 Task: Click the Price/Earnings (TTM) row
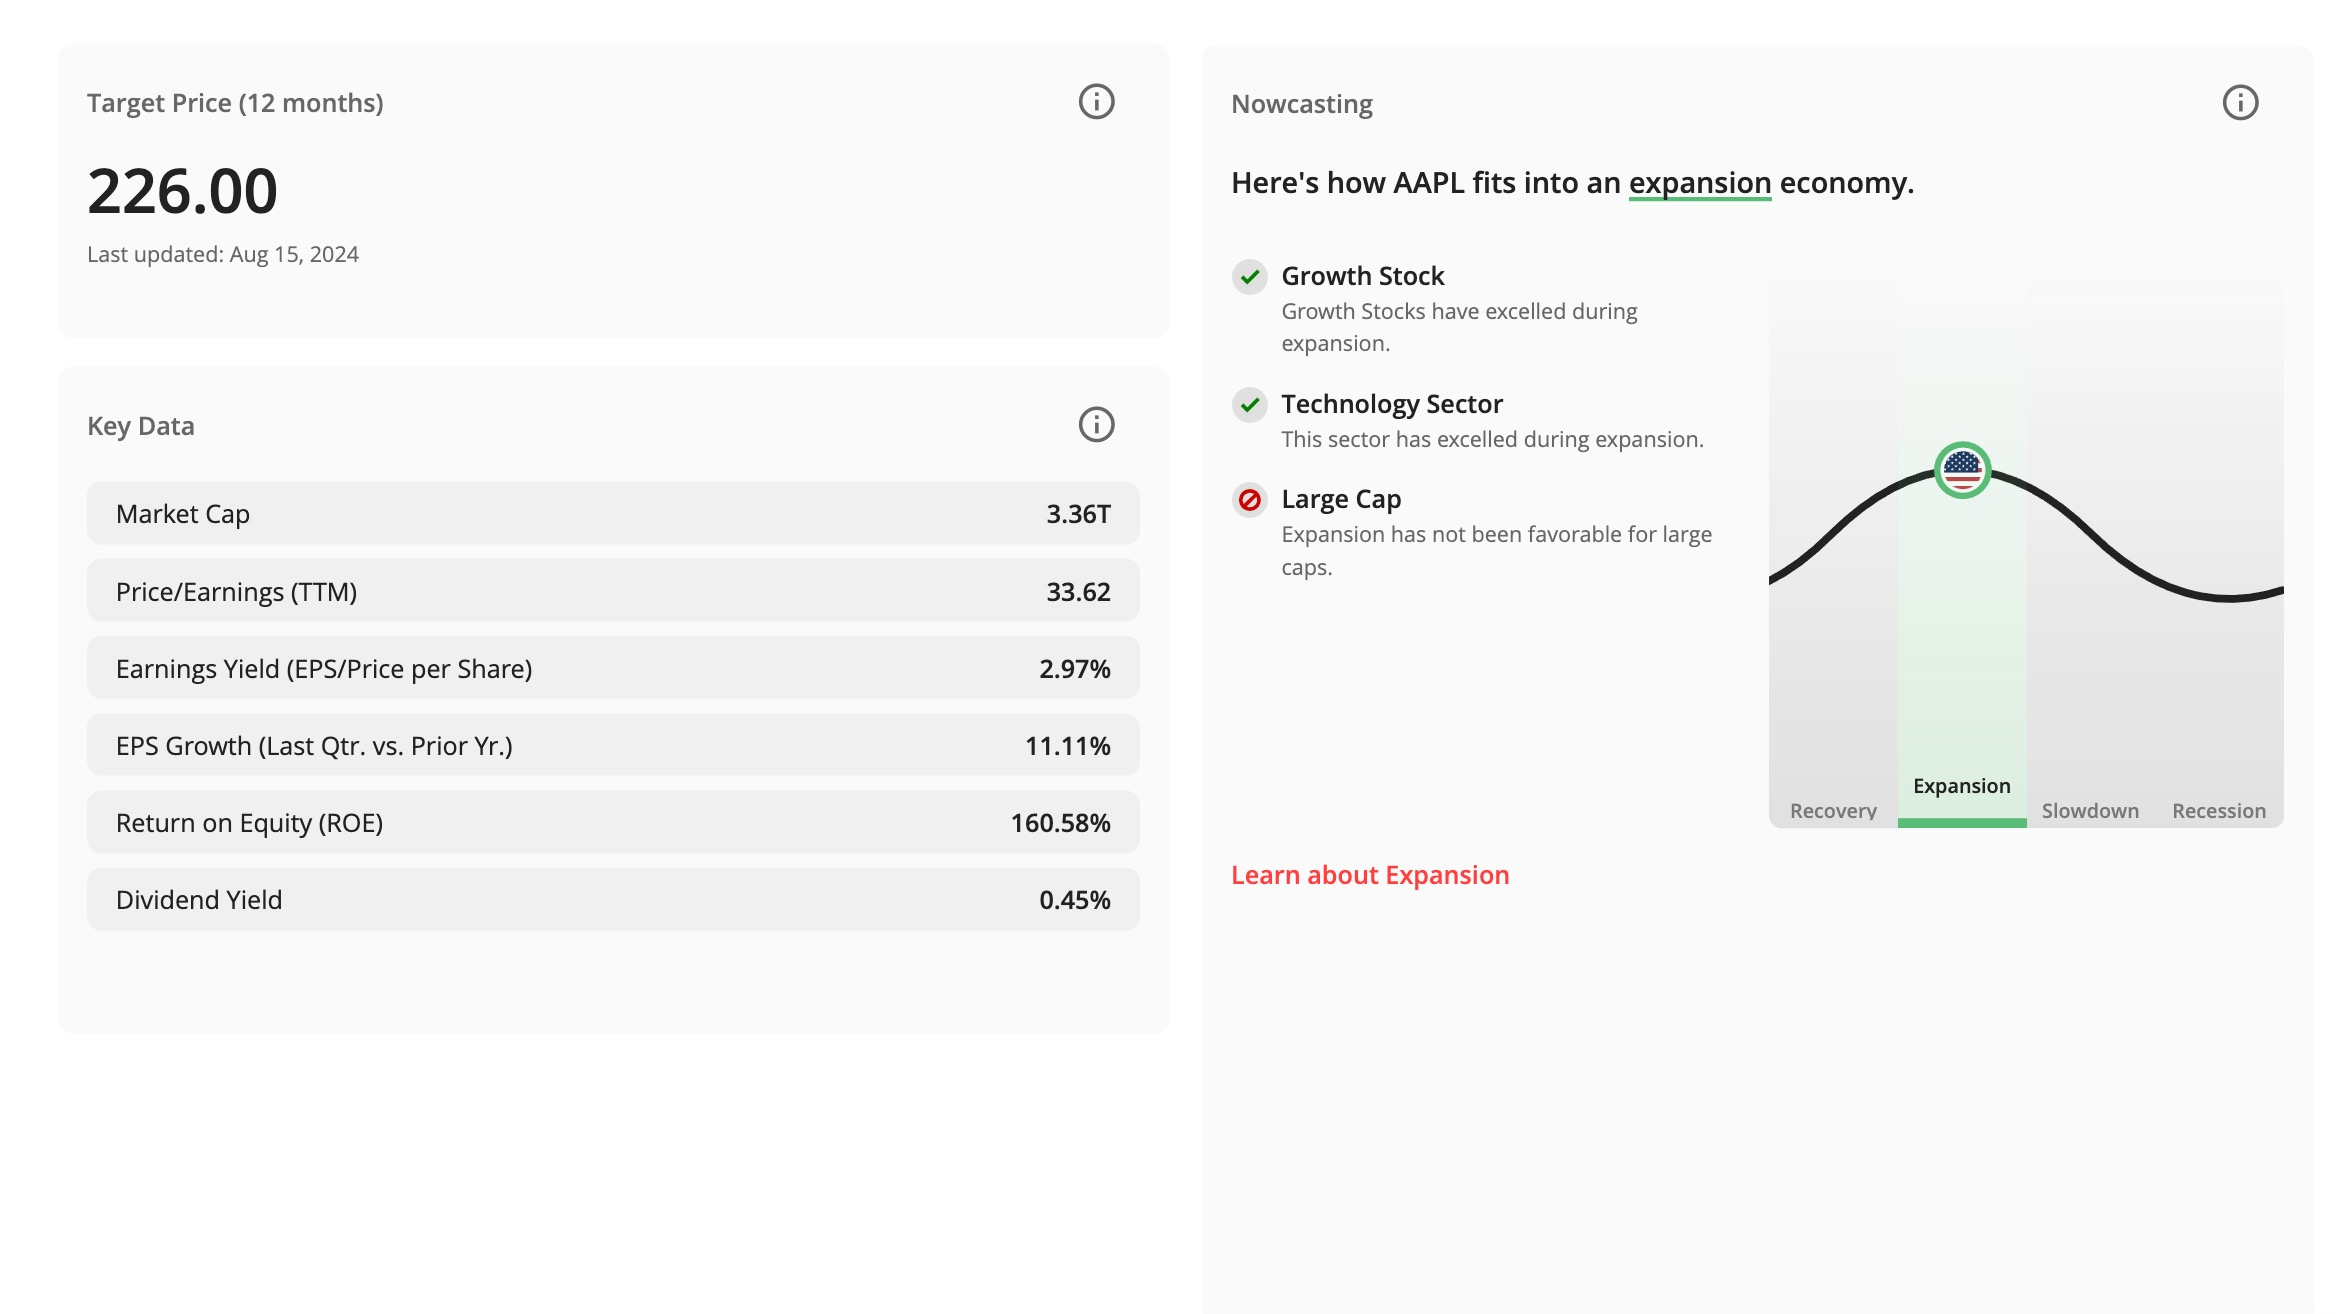pyautogui.click(x=613, y=592)
